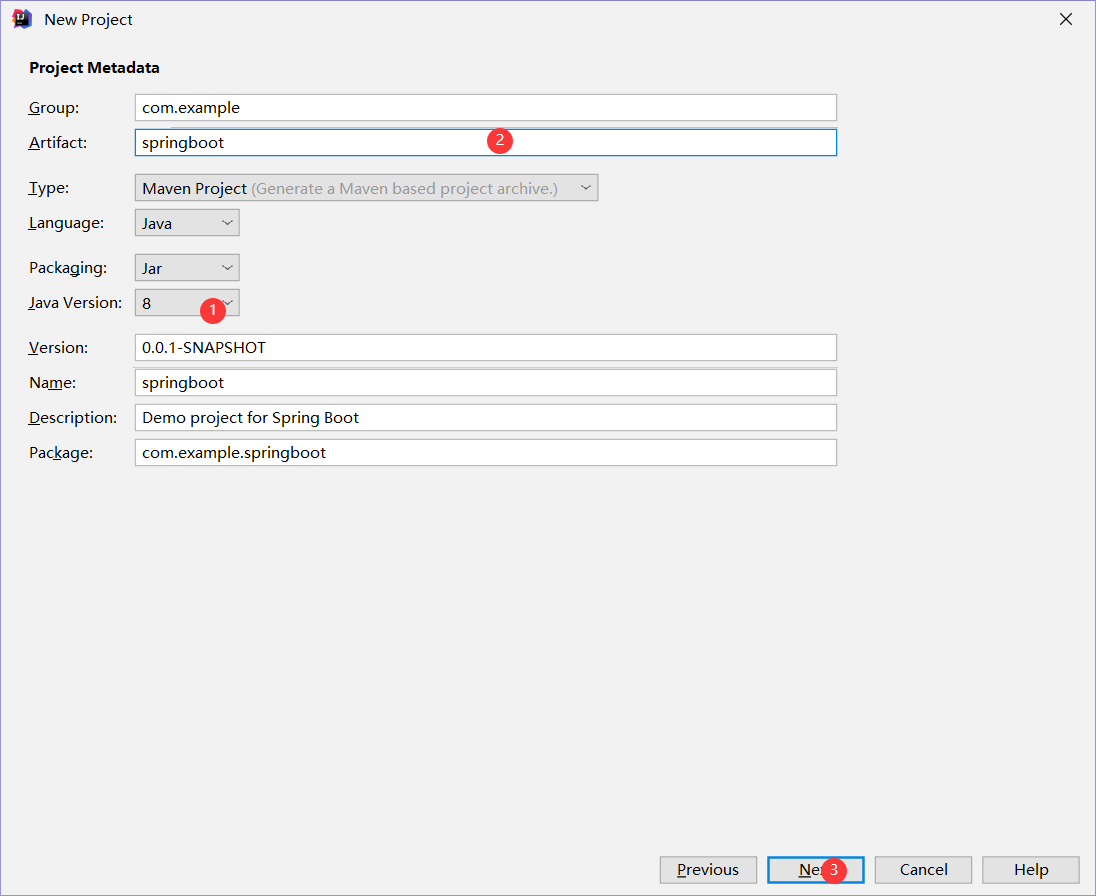Open the Java Version dropdown
This screenshot has width=1096, height=896.
point(187,303)
